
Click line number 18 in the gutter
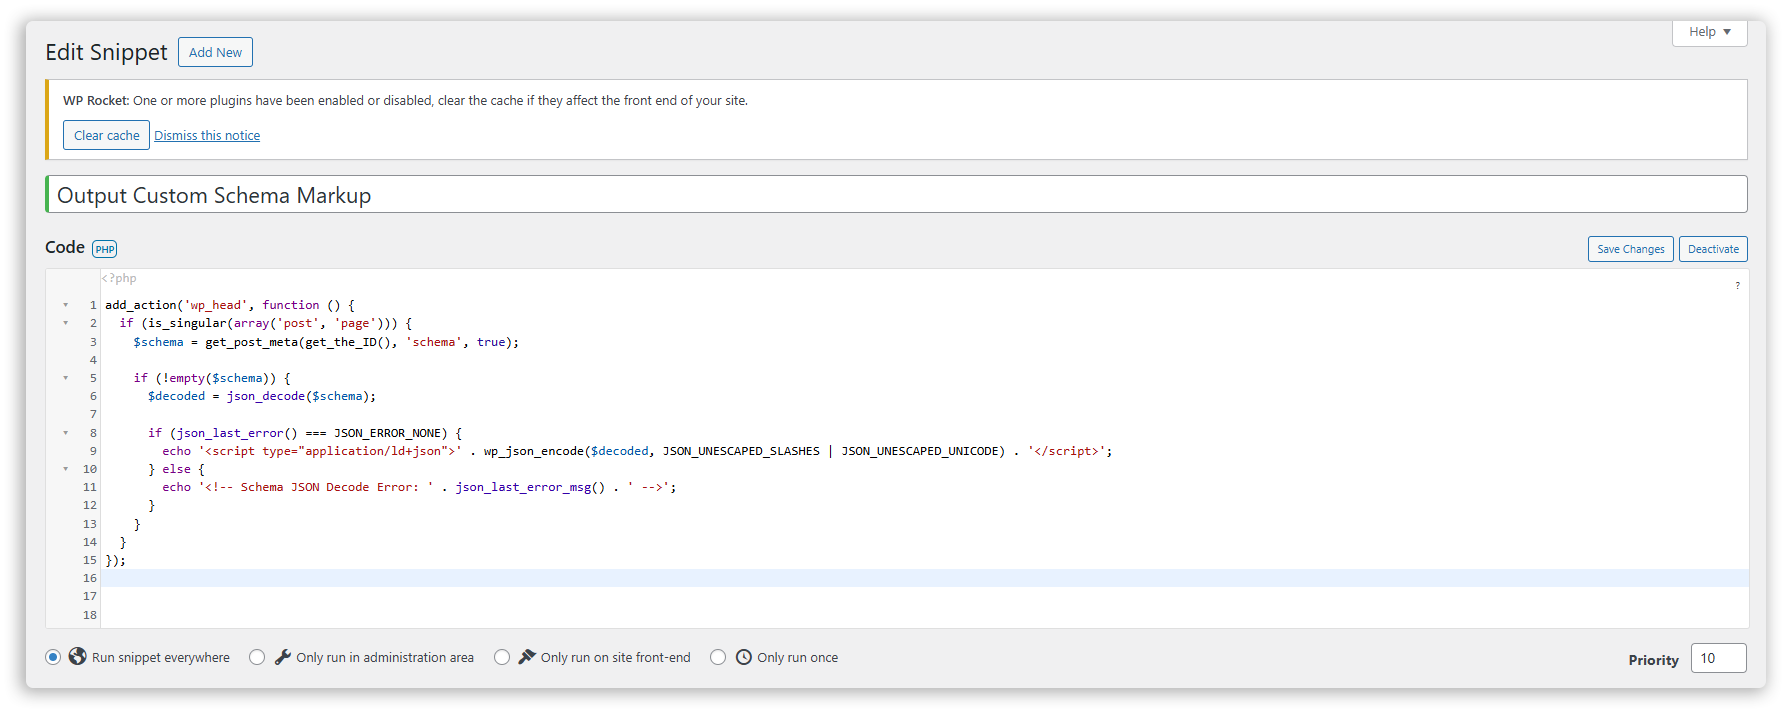pyautogui.click(x=90, y=615)
